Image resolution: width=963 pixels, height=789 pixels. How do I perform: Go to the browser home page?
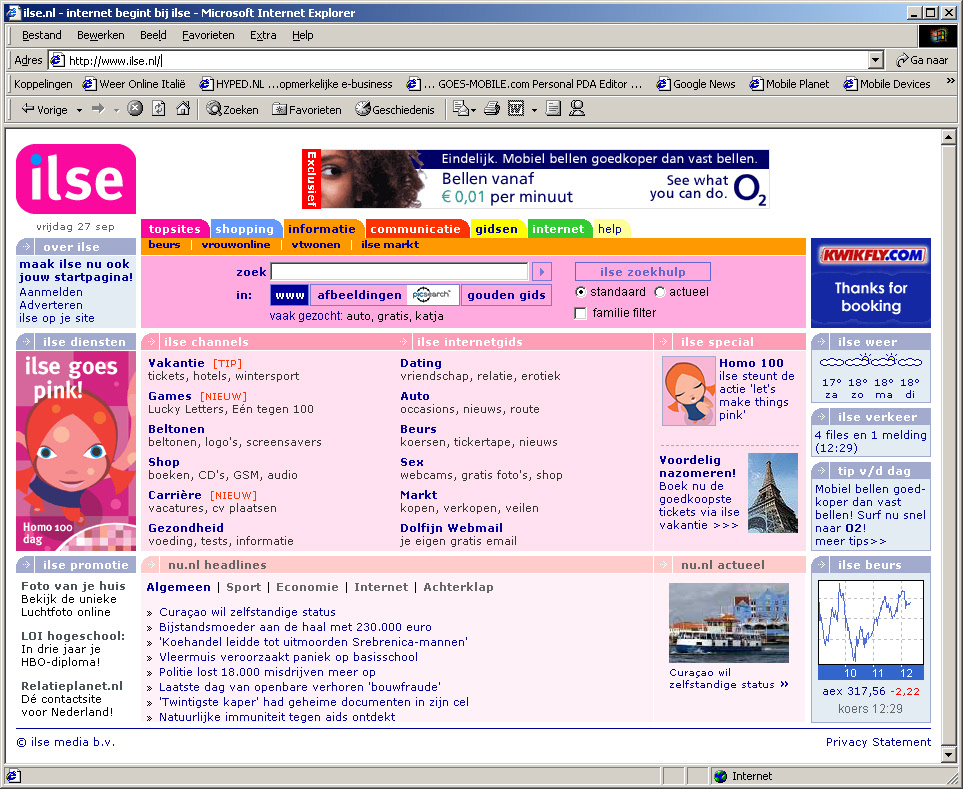click(183, 109)
